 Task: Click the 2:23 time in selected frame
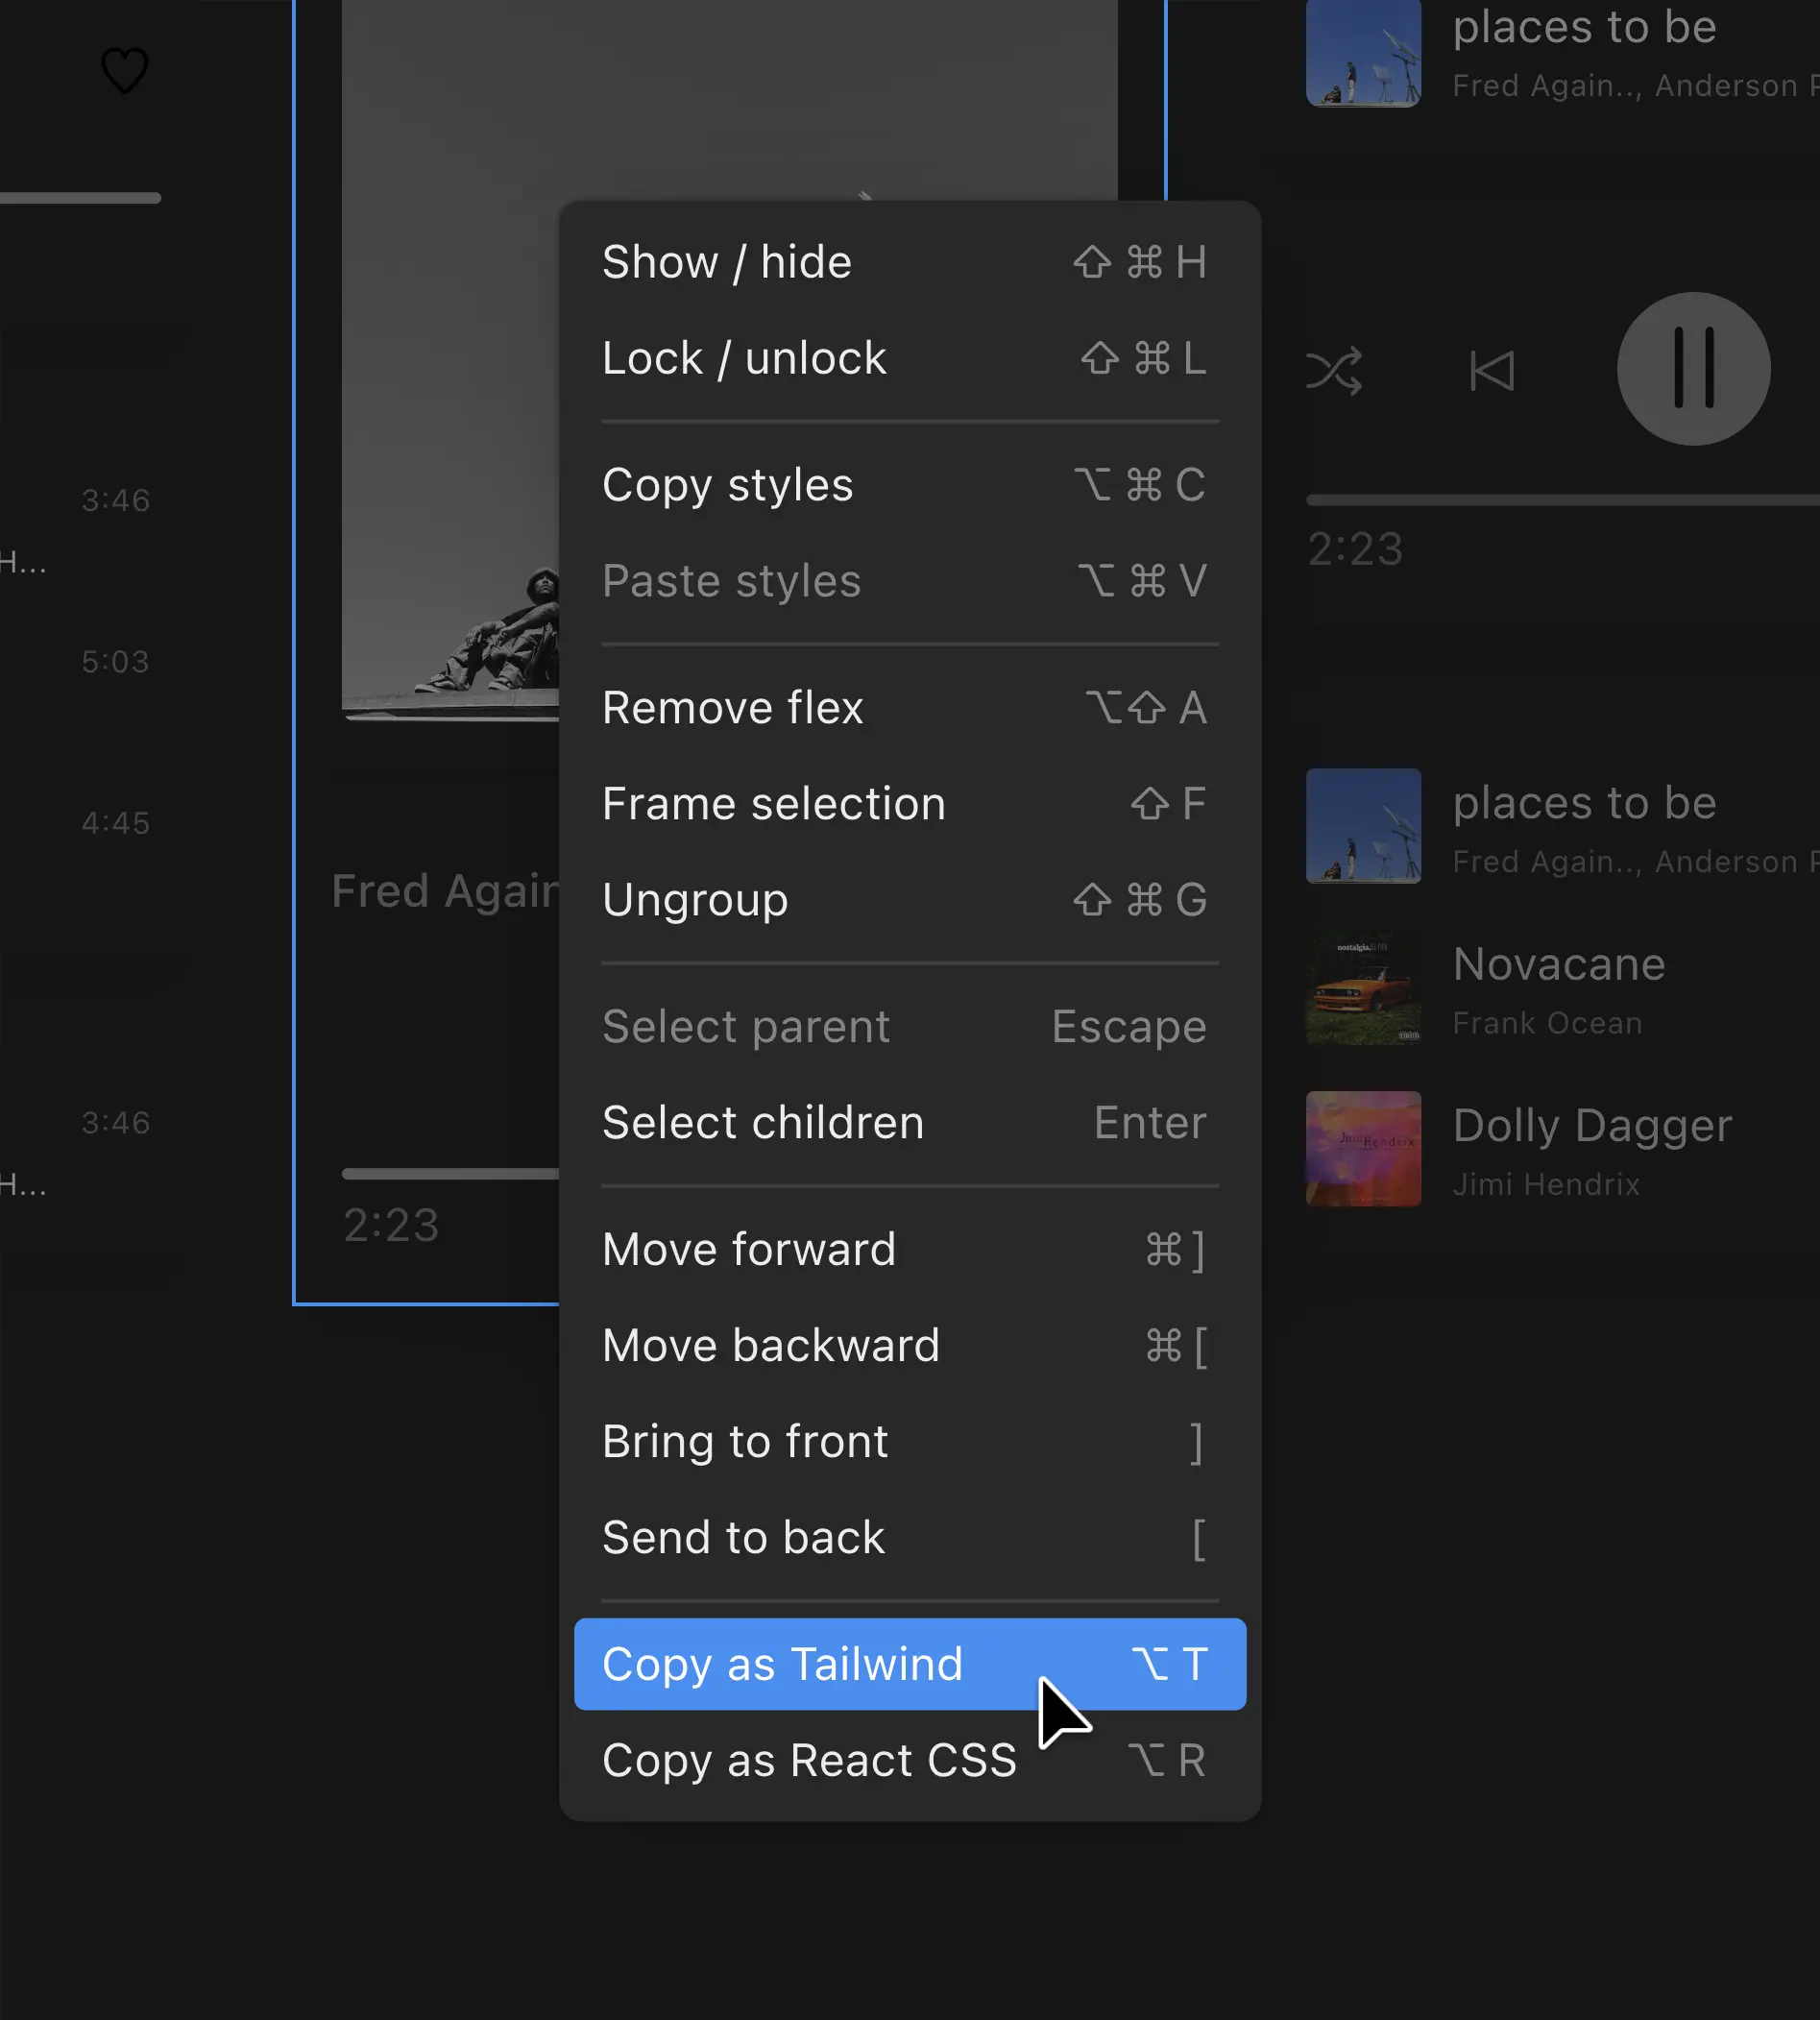(391, 1226)
